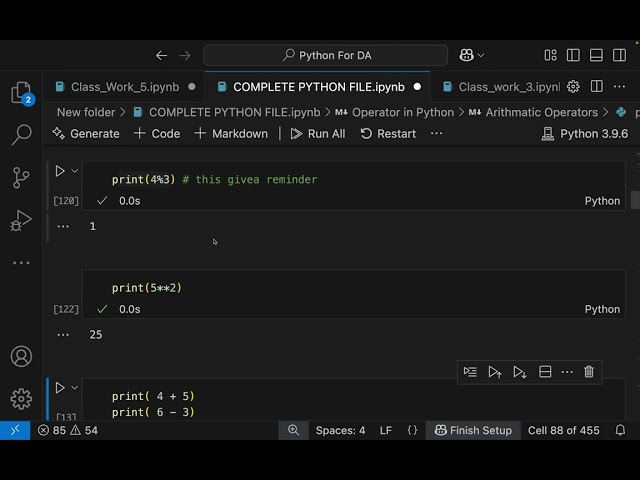Delete the cell with trash icon
640x480 pixels.
click(589, 372)
